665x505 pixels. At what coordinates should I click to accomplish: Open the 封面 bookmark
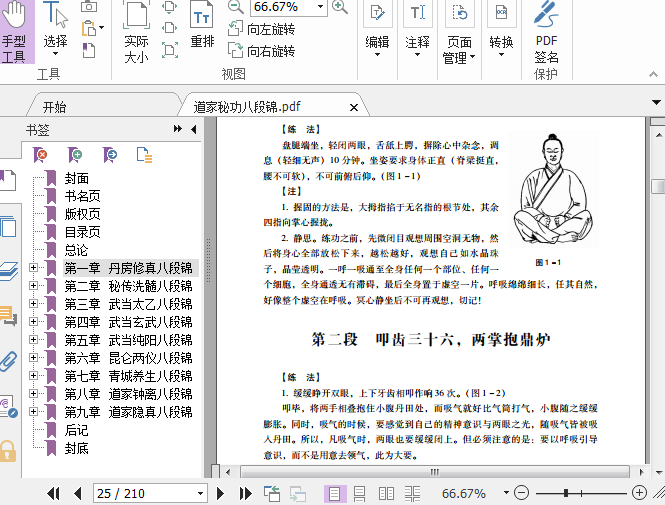[76, 178]
